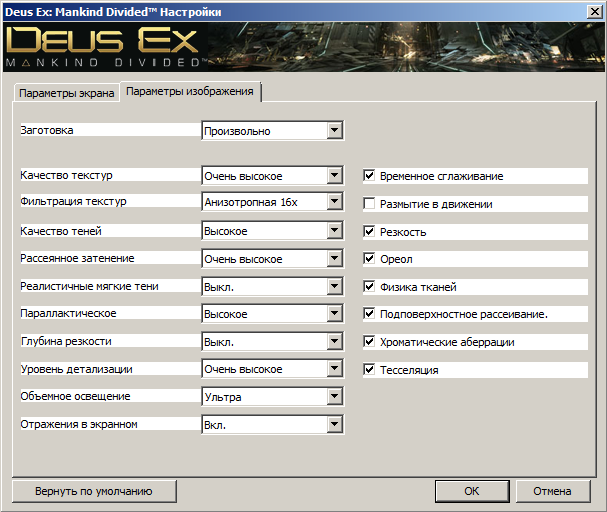Viewport: 607px width, 512px height.
Task: Disable Временное сглаживание checkbox
Action: click(x=369, y=176)
